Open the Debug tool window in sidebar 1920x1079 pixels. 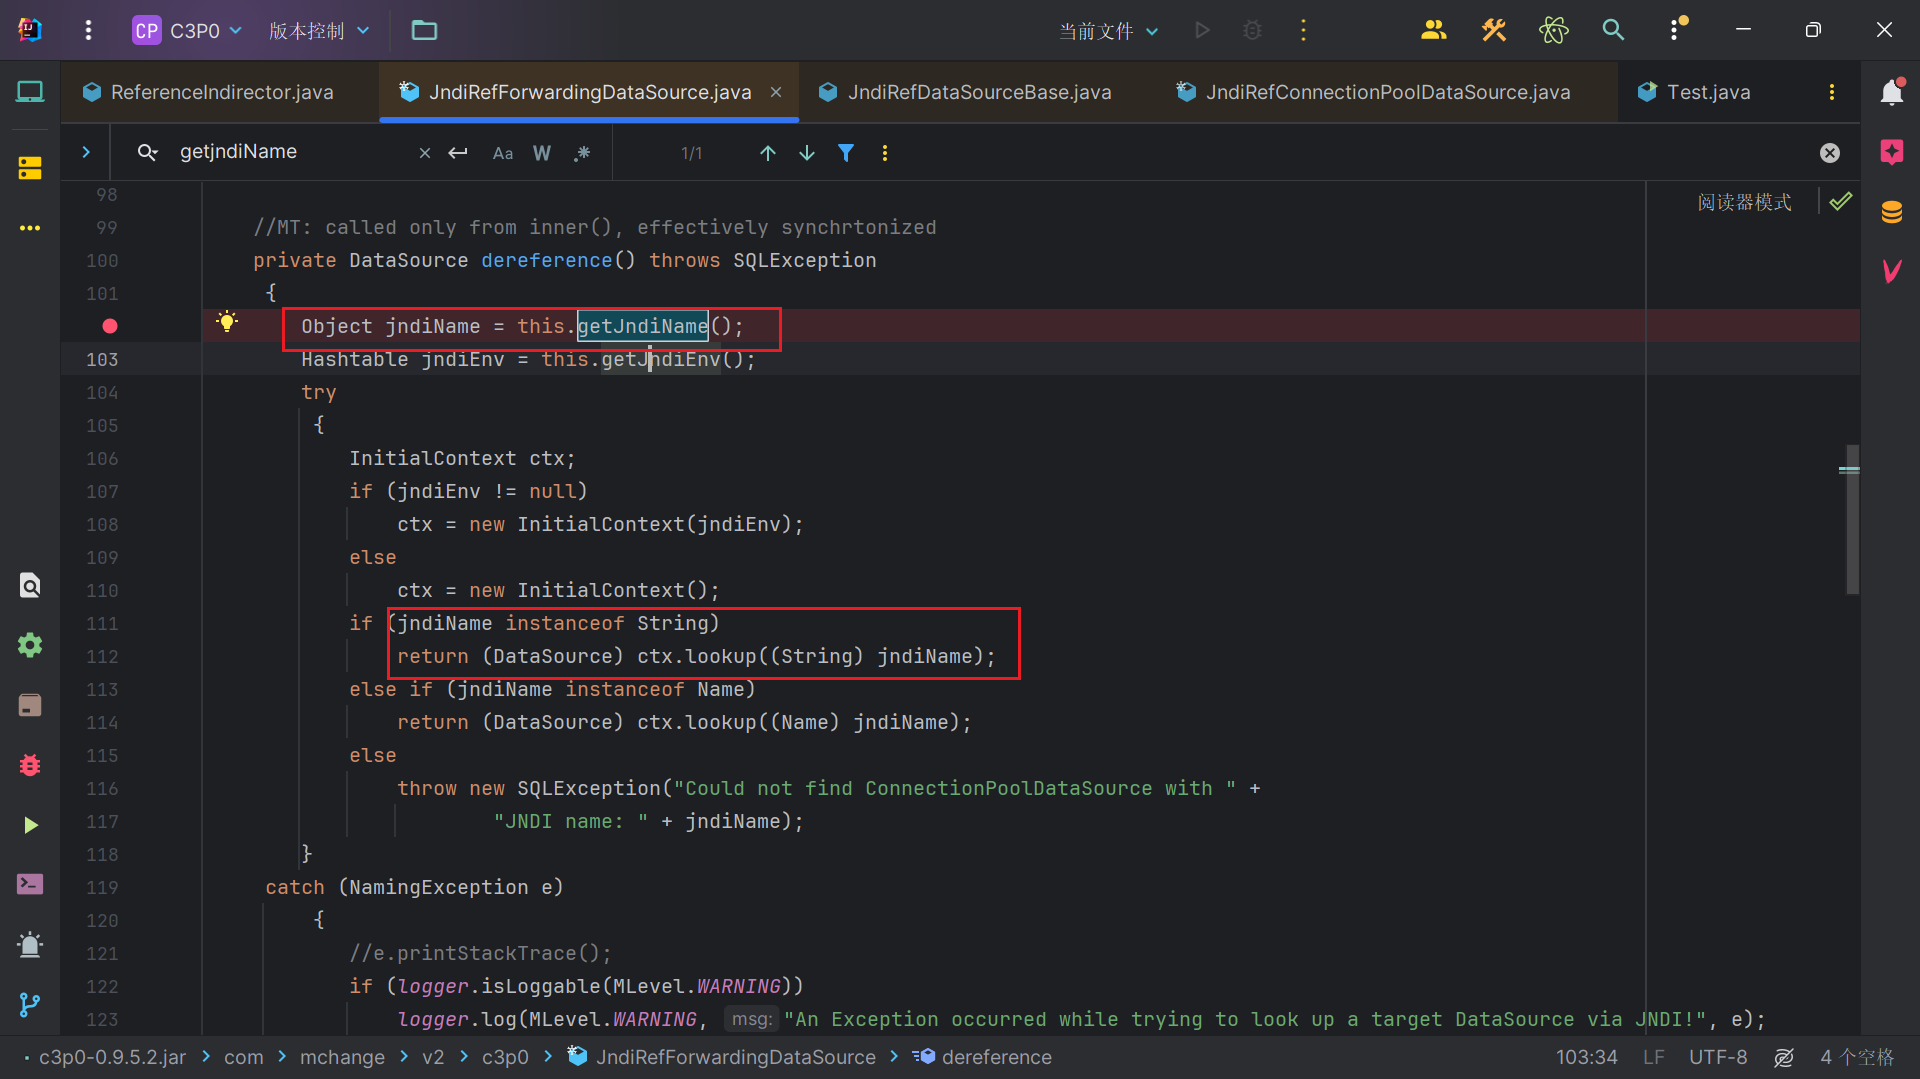pyautogui.click(x=30, y=765)
